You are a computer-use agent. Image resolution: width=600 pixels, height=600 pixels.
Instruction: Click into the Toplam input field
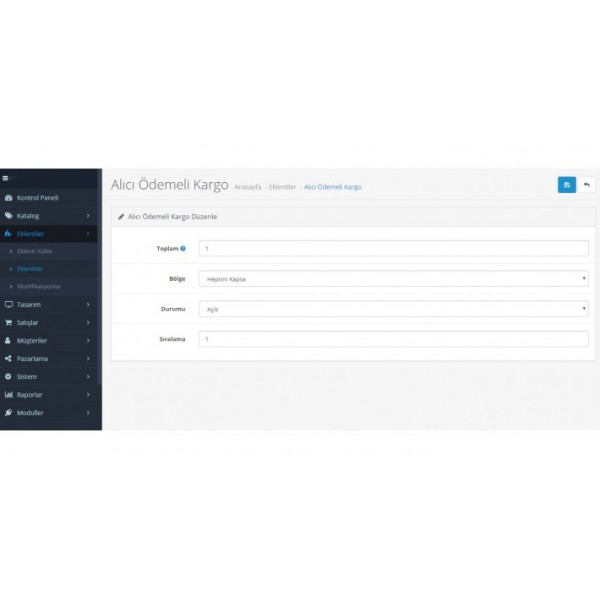tap(393, 248)
